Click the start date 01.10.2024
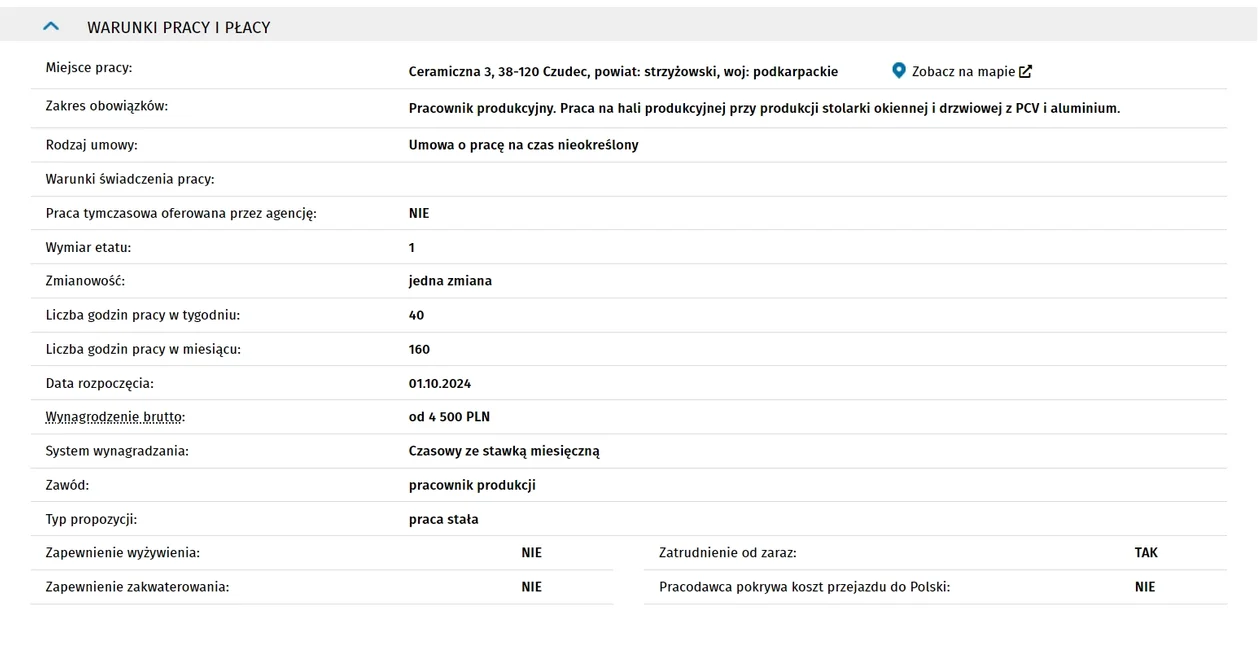 coord(440,383)
